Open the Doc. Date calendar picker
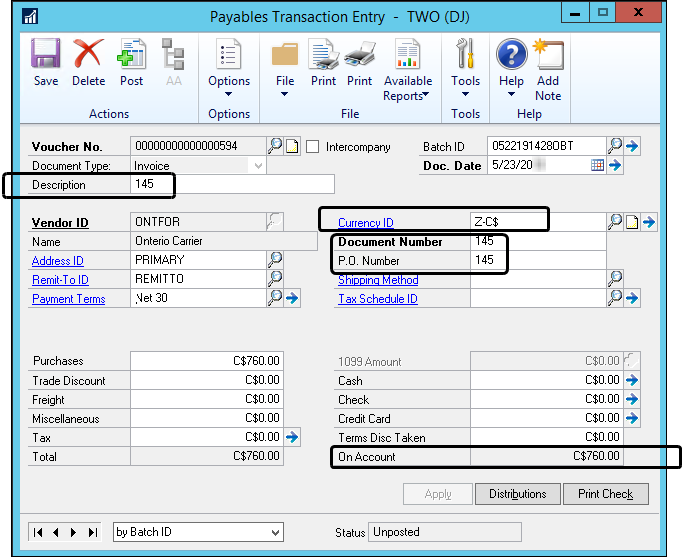 click(x=597, y=166)
